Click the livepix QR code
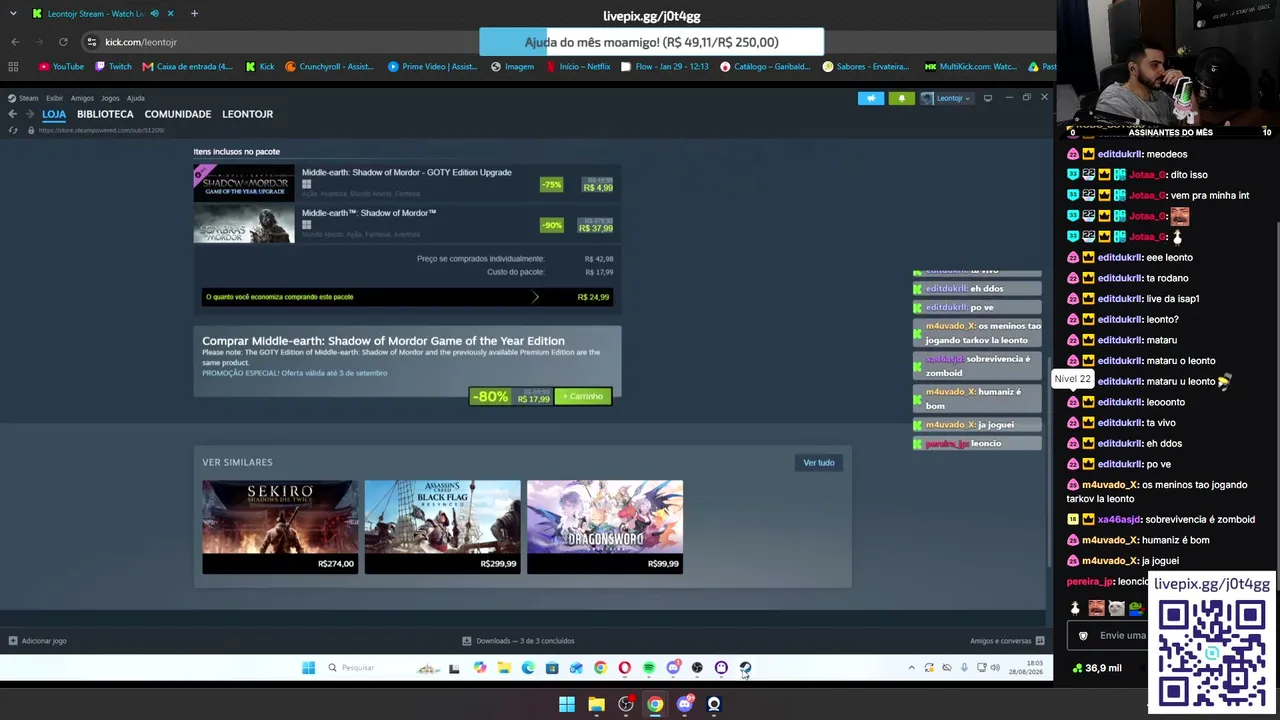 (1212, 654)
